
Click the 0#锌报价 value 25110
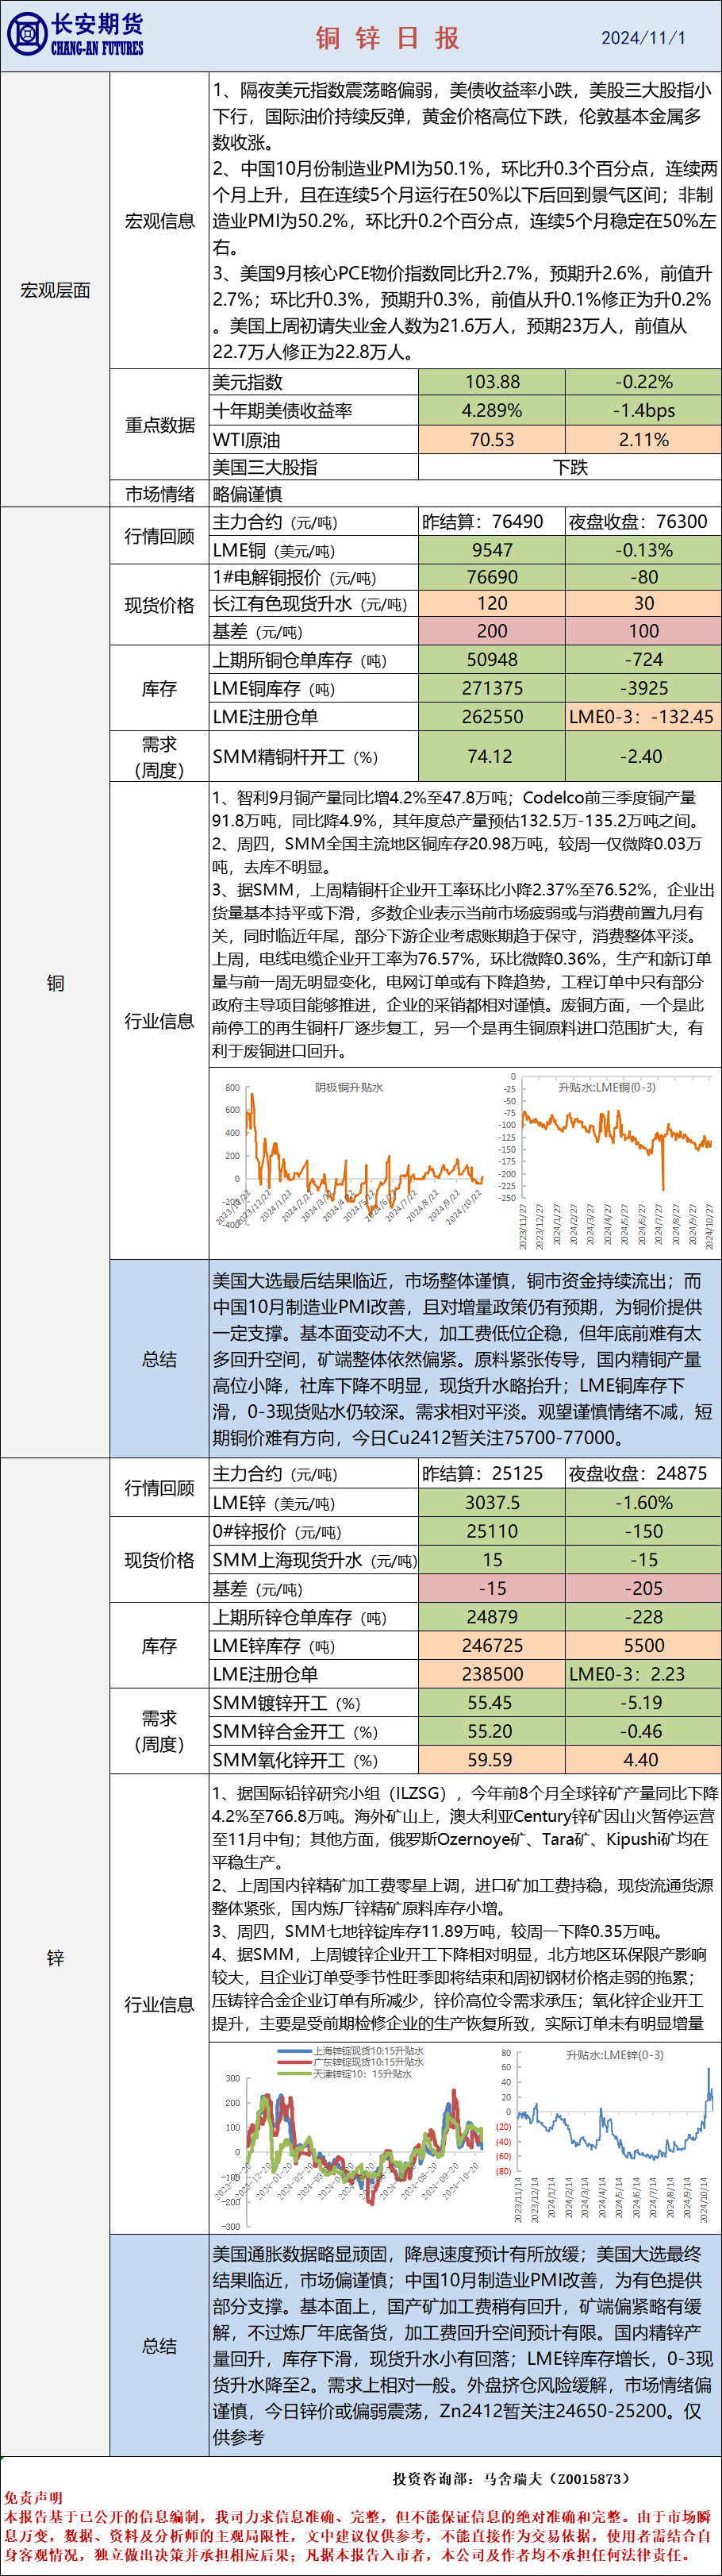tap(492, 1531)
